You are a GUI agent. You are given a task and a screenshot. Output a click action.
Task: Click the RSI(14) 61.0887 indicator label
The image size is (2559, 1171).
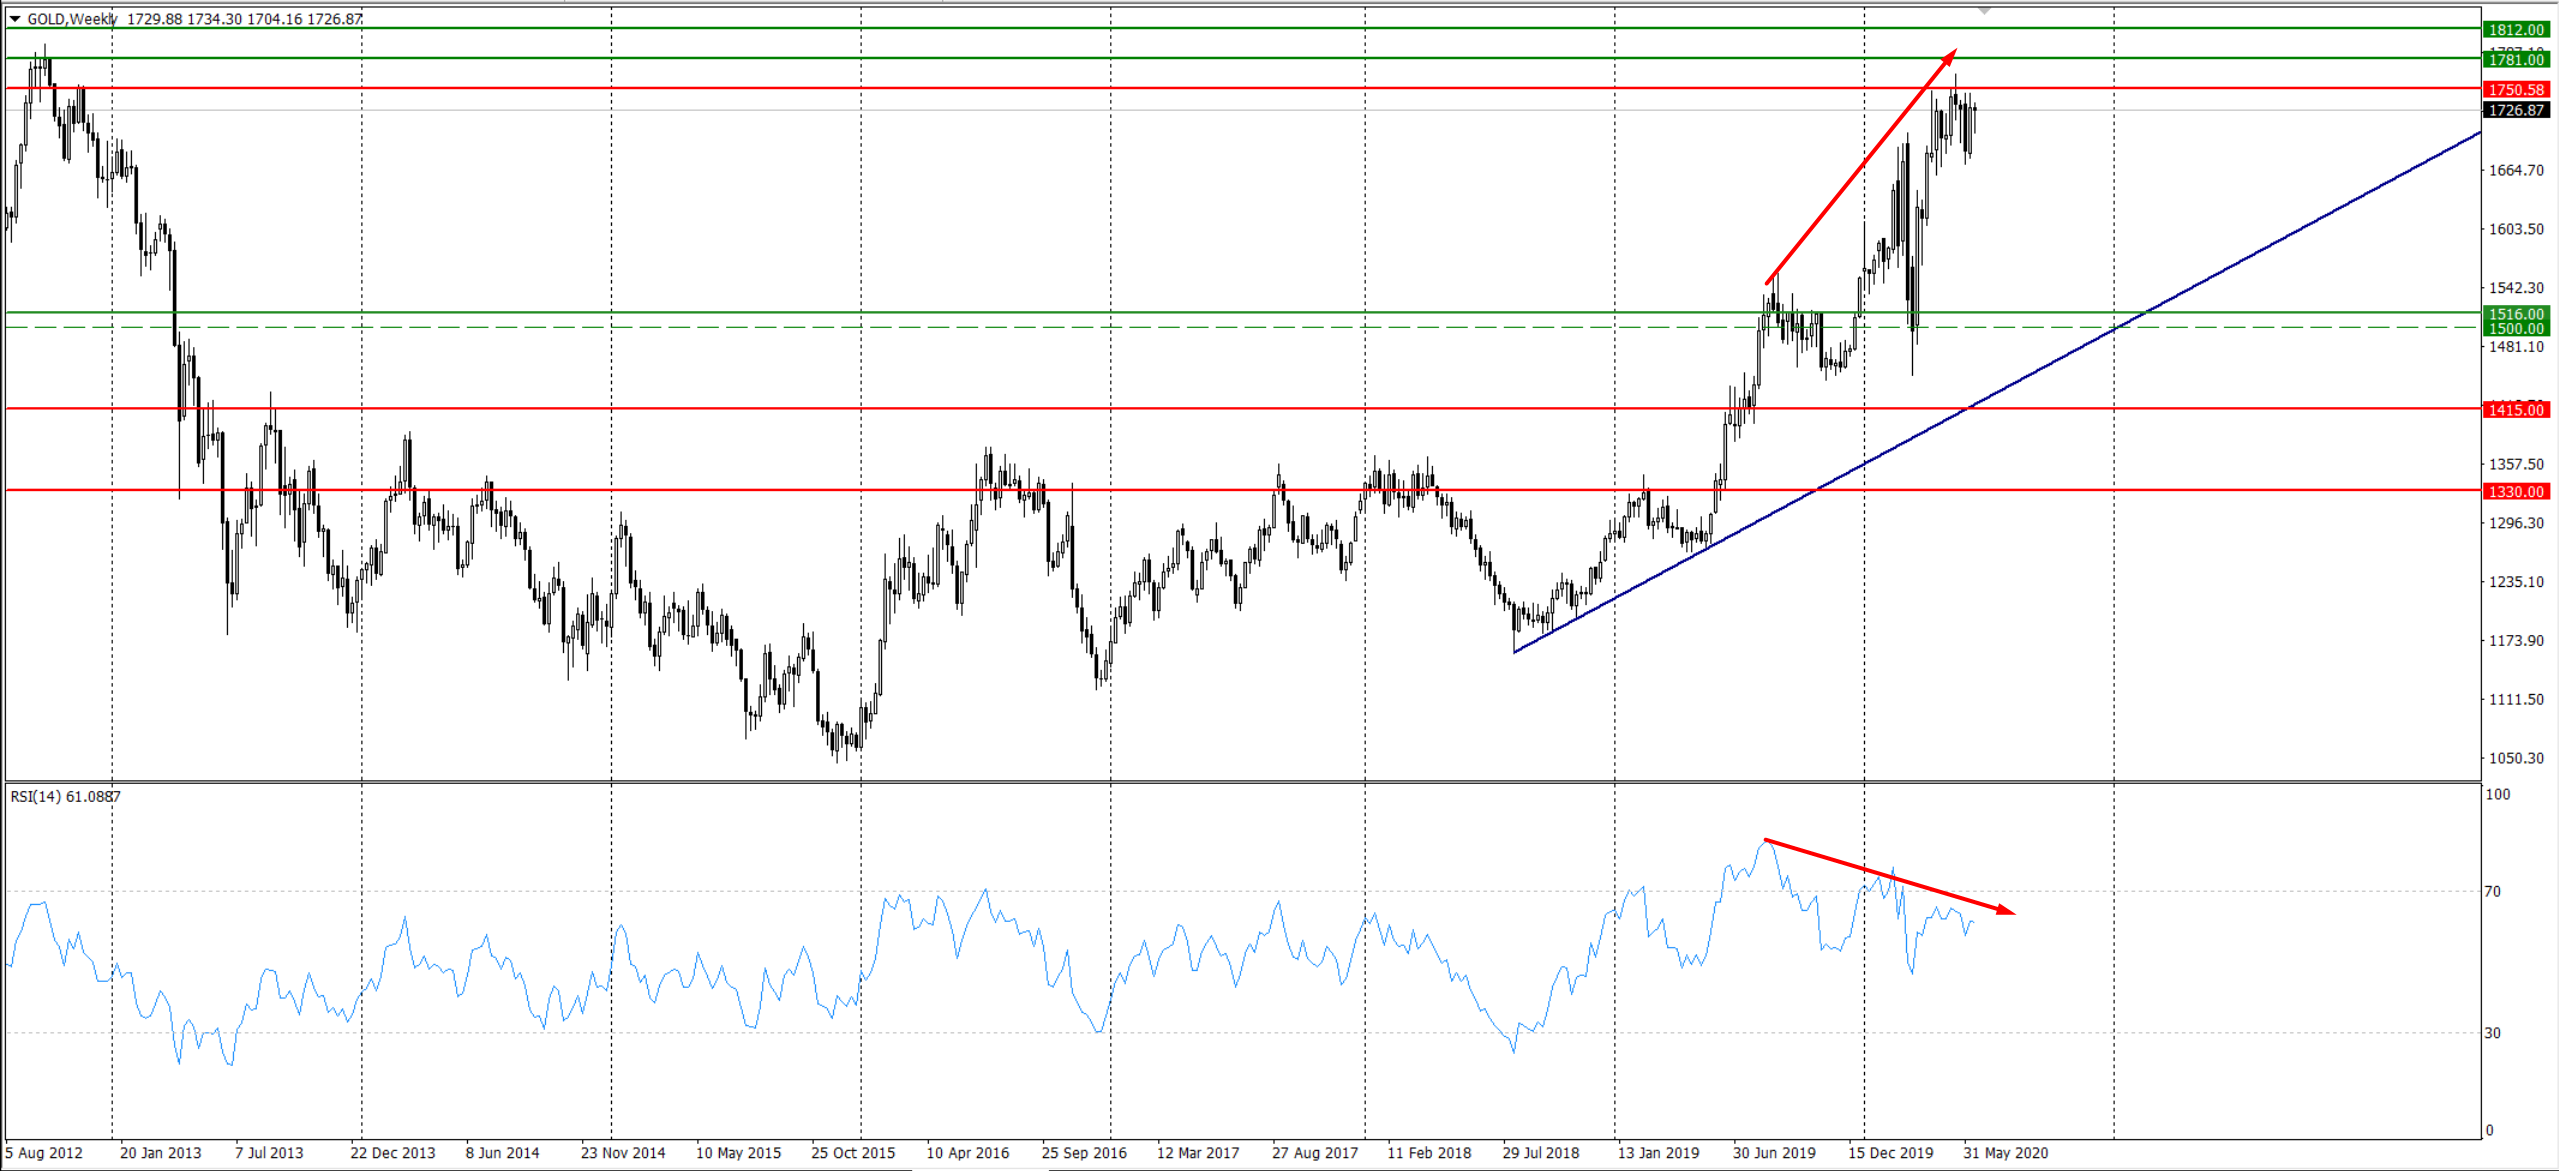65,797
